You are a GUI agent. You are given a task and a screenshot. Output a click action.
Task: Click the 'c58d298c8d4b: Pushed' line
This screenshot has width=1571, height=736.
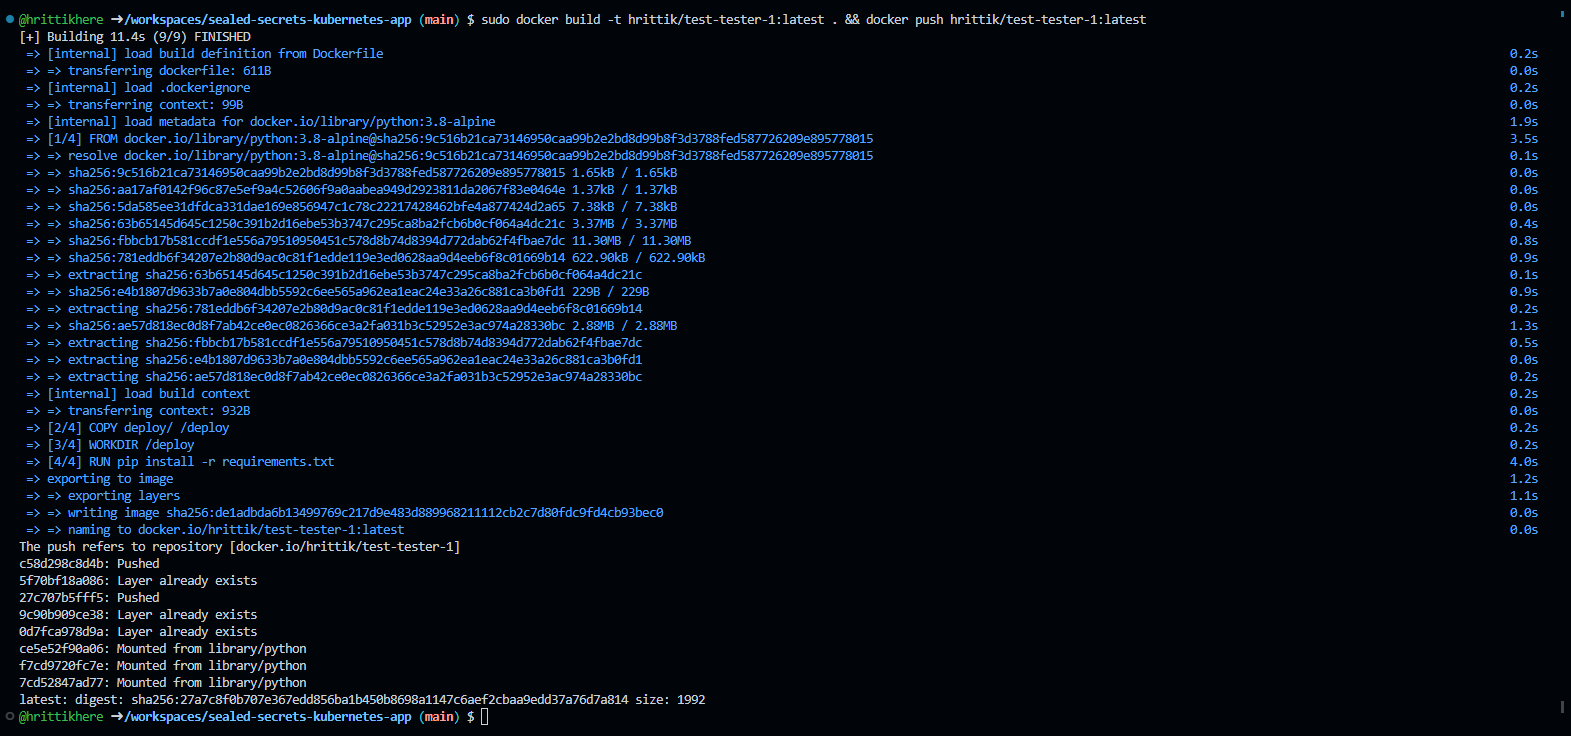[x=89, y=563]
